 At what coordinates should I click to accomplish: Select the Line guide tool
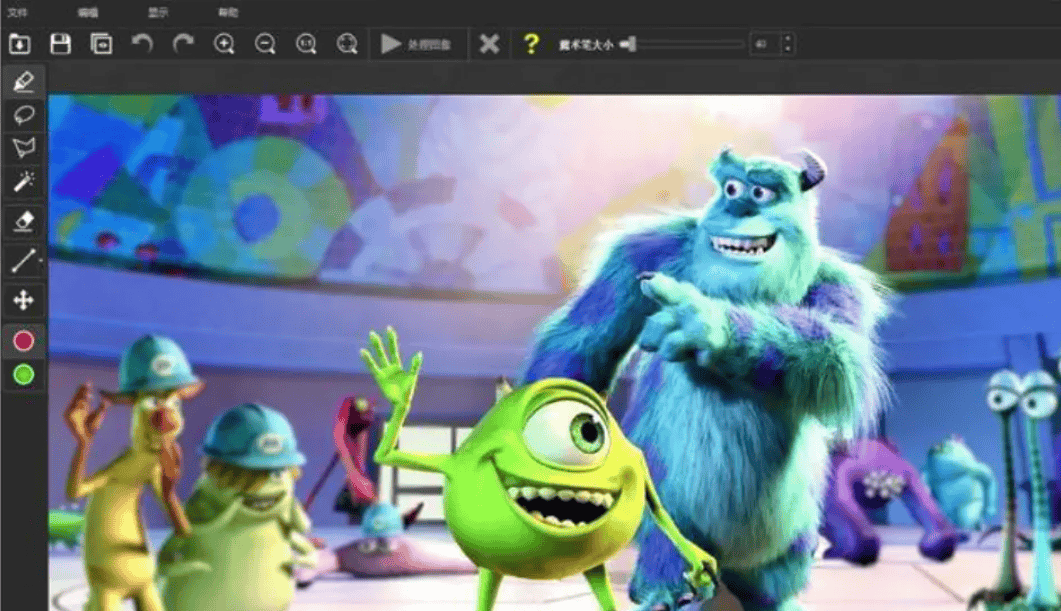coord(22,261)
